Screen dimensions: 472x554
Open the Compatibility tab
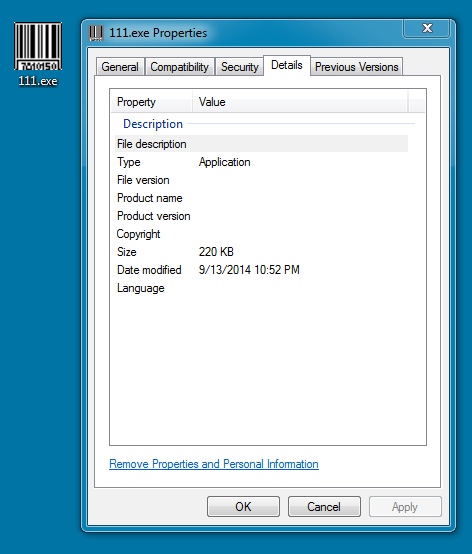(179, 67)
